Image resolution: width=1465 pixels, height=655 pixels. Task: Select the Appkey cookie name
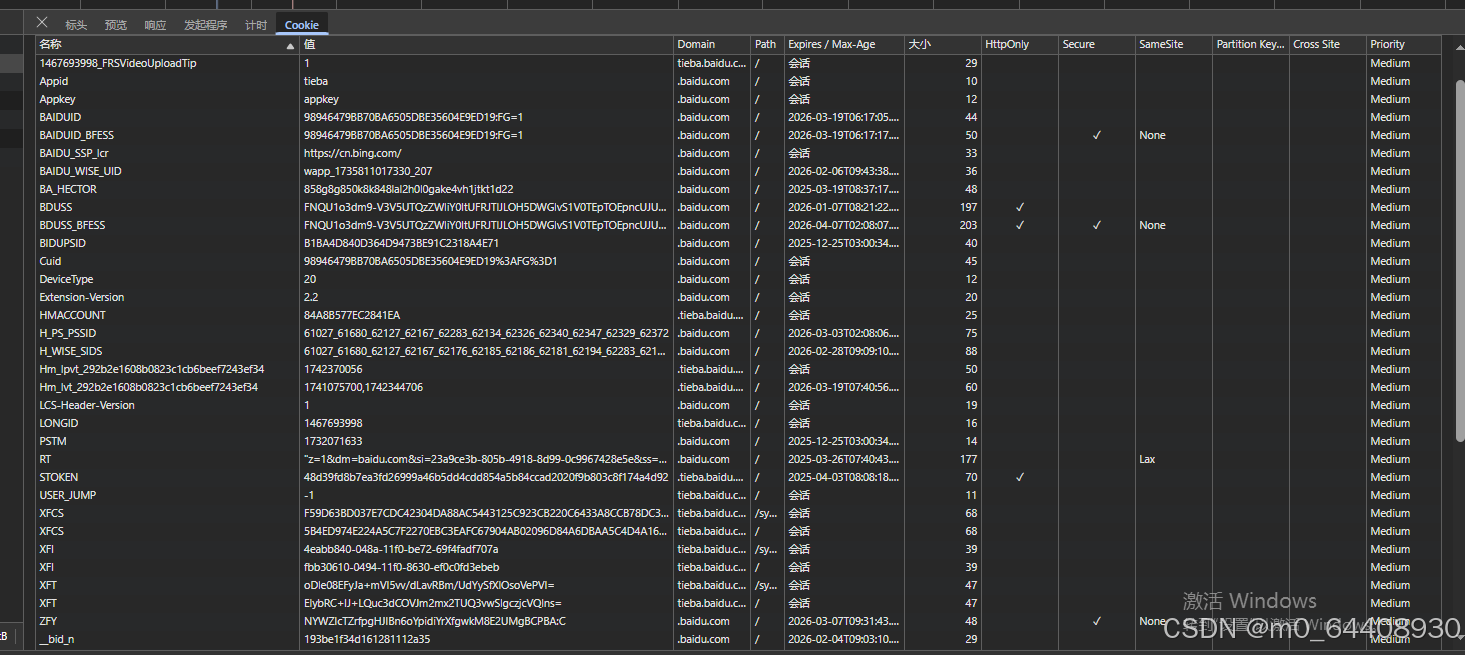pyautogui.click(x=57, y=99)
